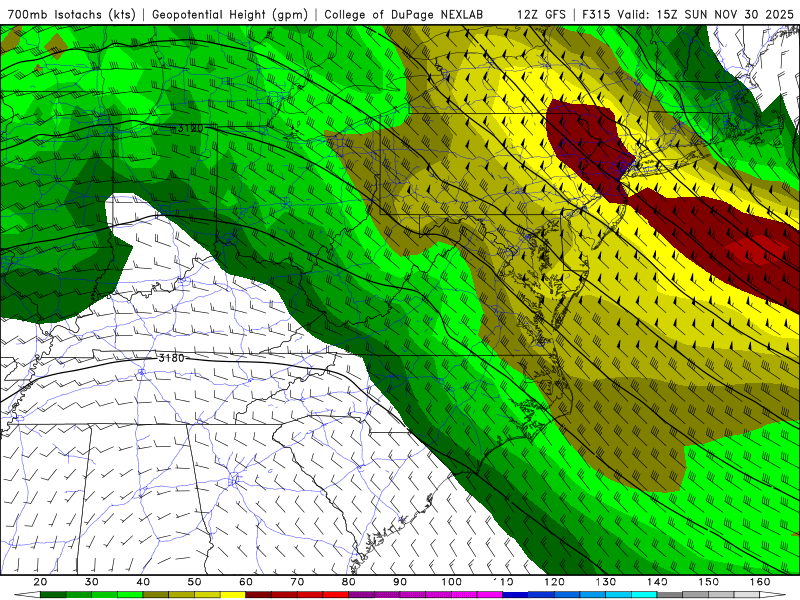Select the dark maroon legend swatch at 60
This screenshot has width=800, height=600.
[259, 595]
